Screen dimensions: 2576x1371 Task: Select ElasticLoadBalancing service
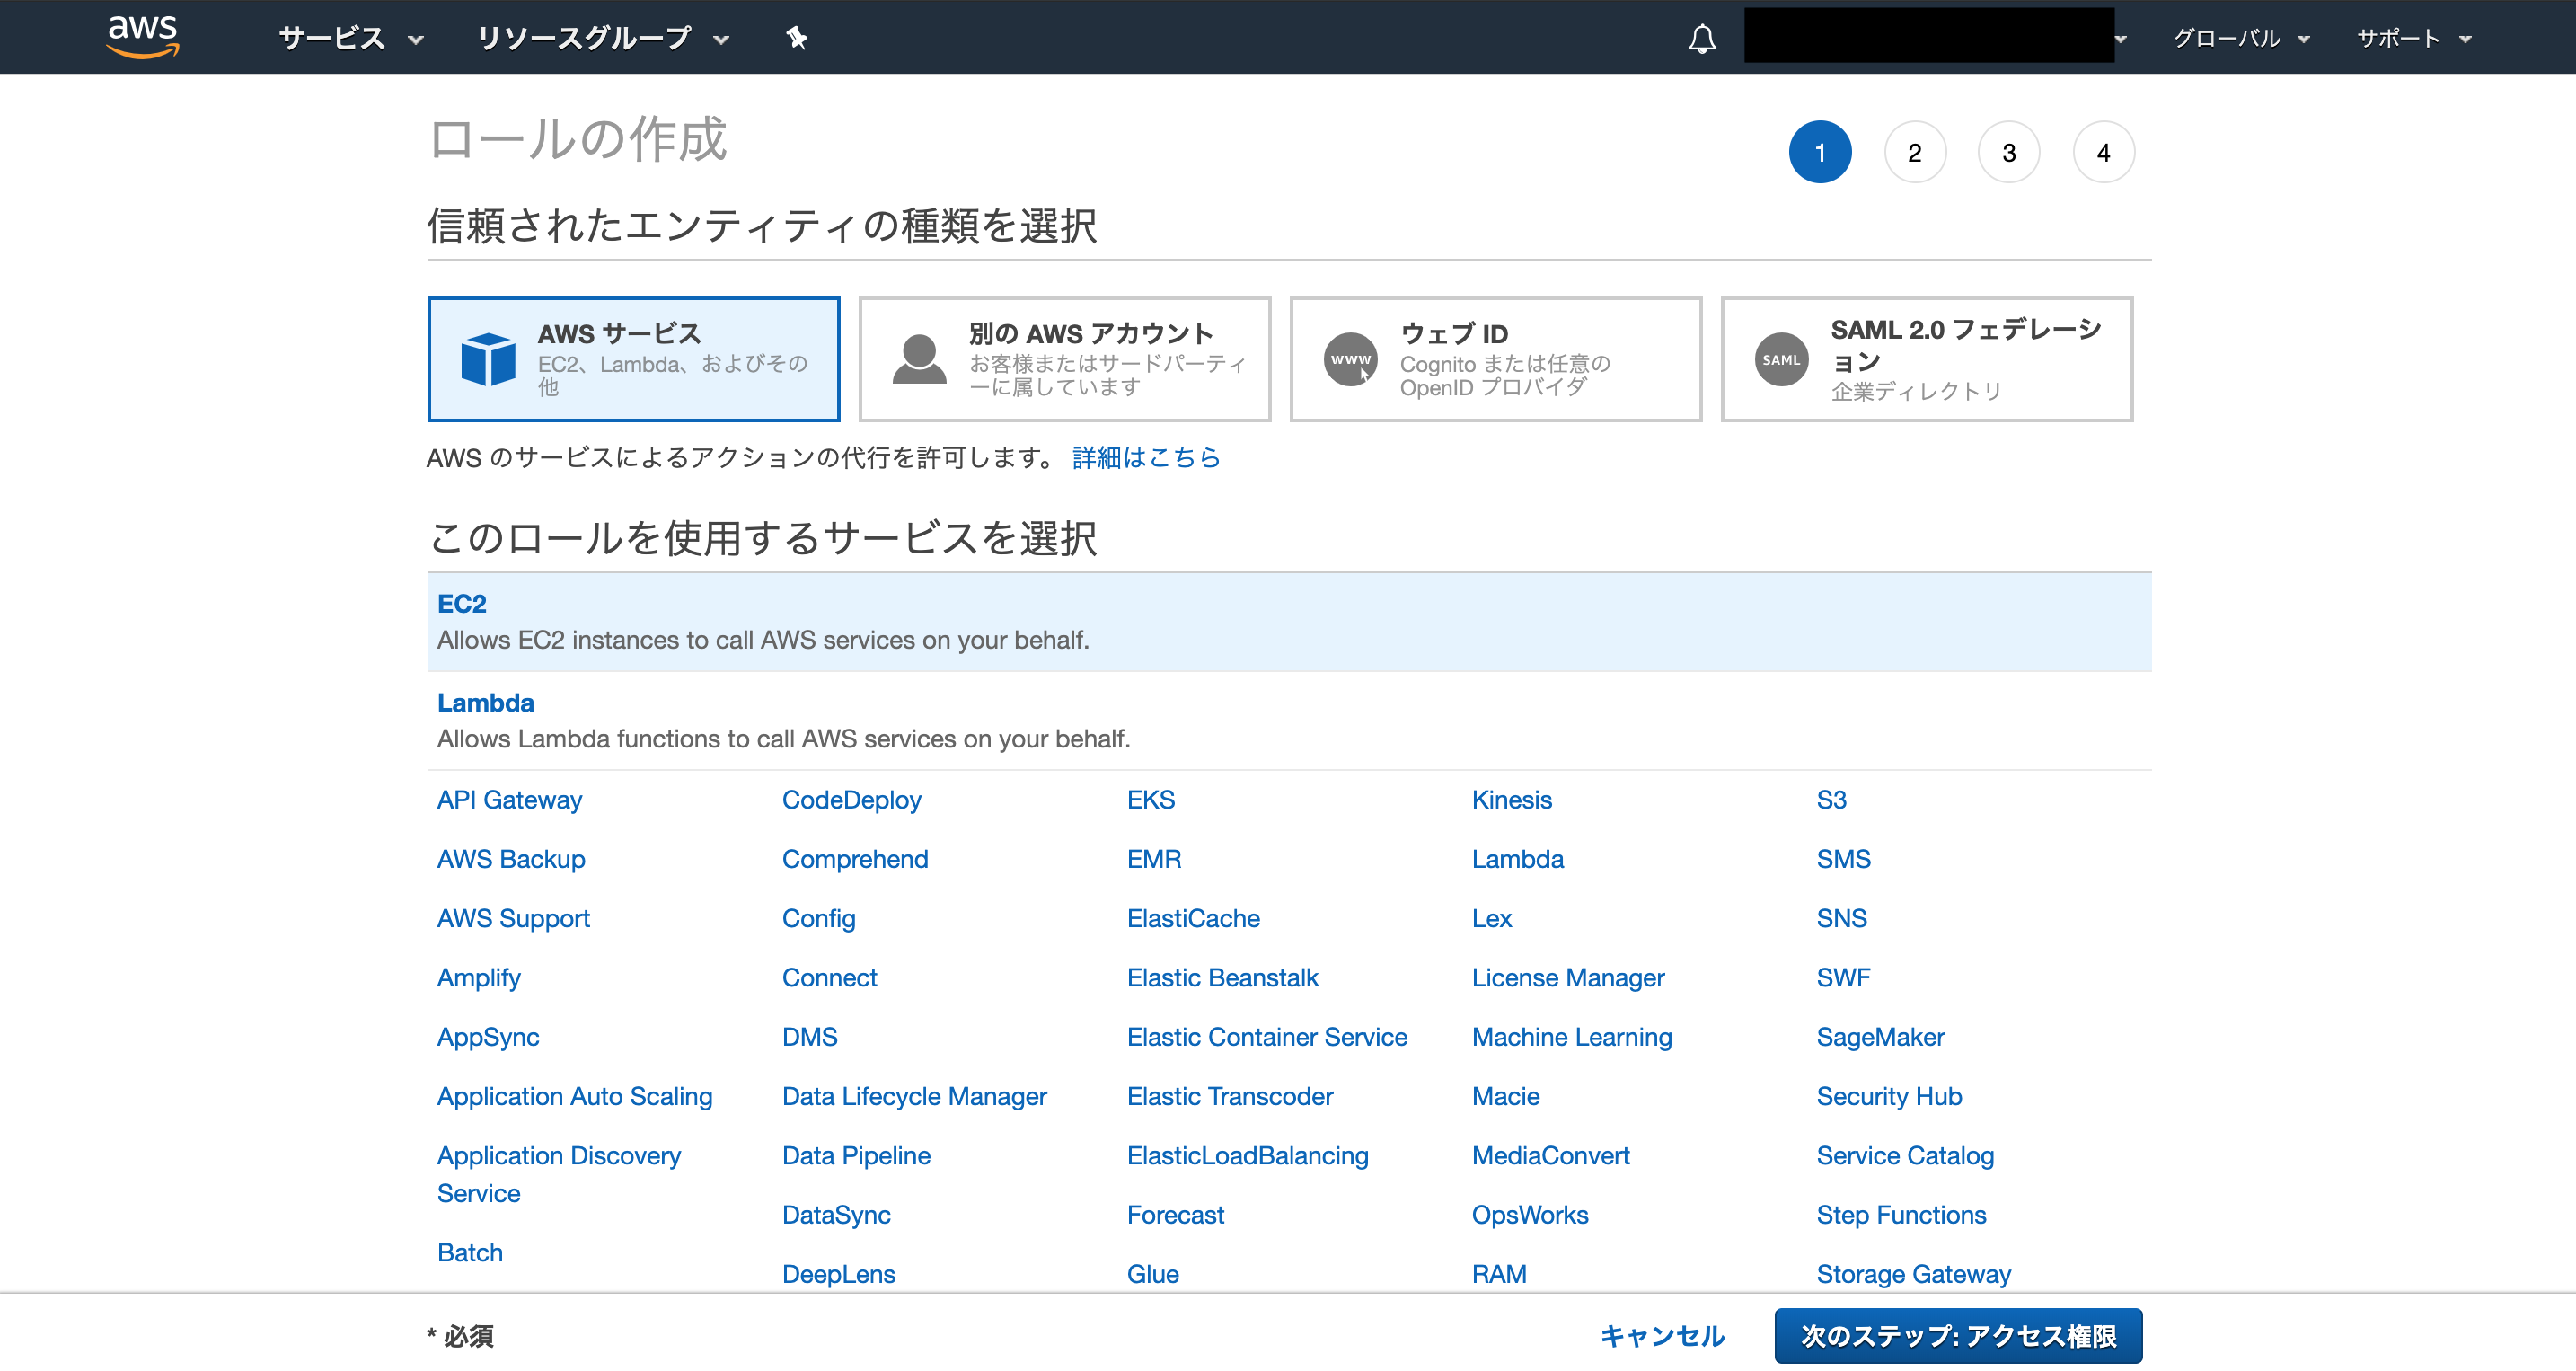click(1247, 1155)
